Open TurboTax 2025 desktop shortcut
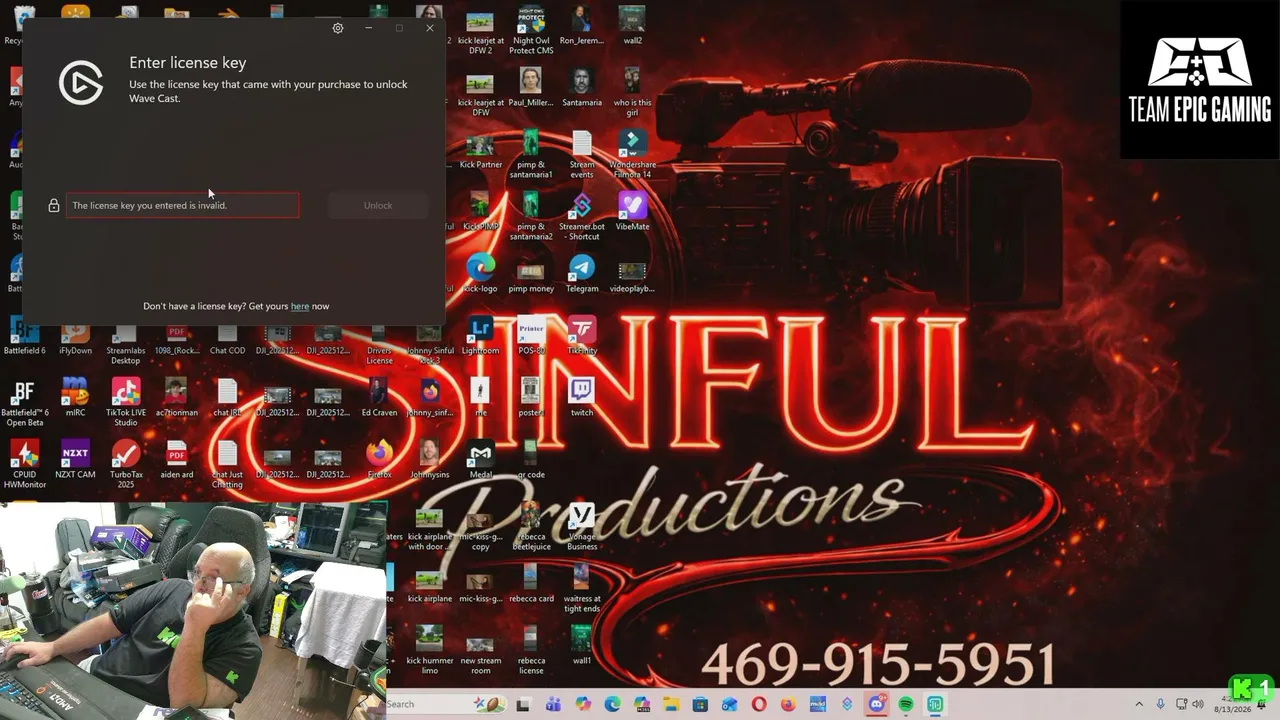This screenshot has height=720, width=1280. click(126, 464)
